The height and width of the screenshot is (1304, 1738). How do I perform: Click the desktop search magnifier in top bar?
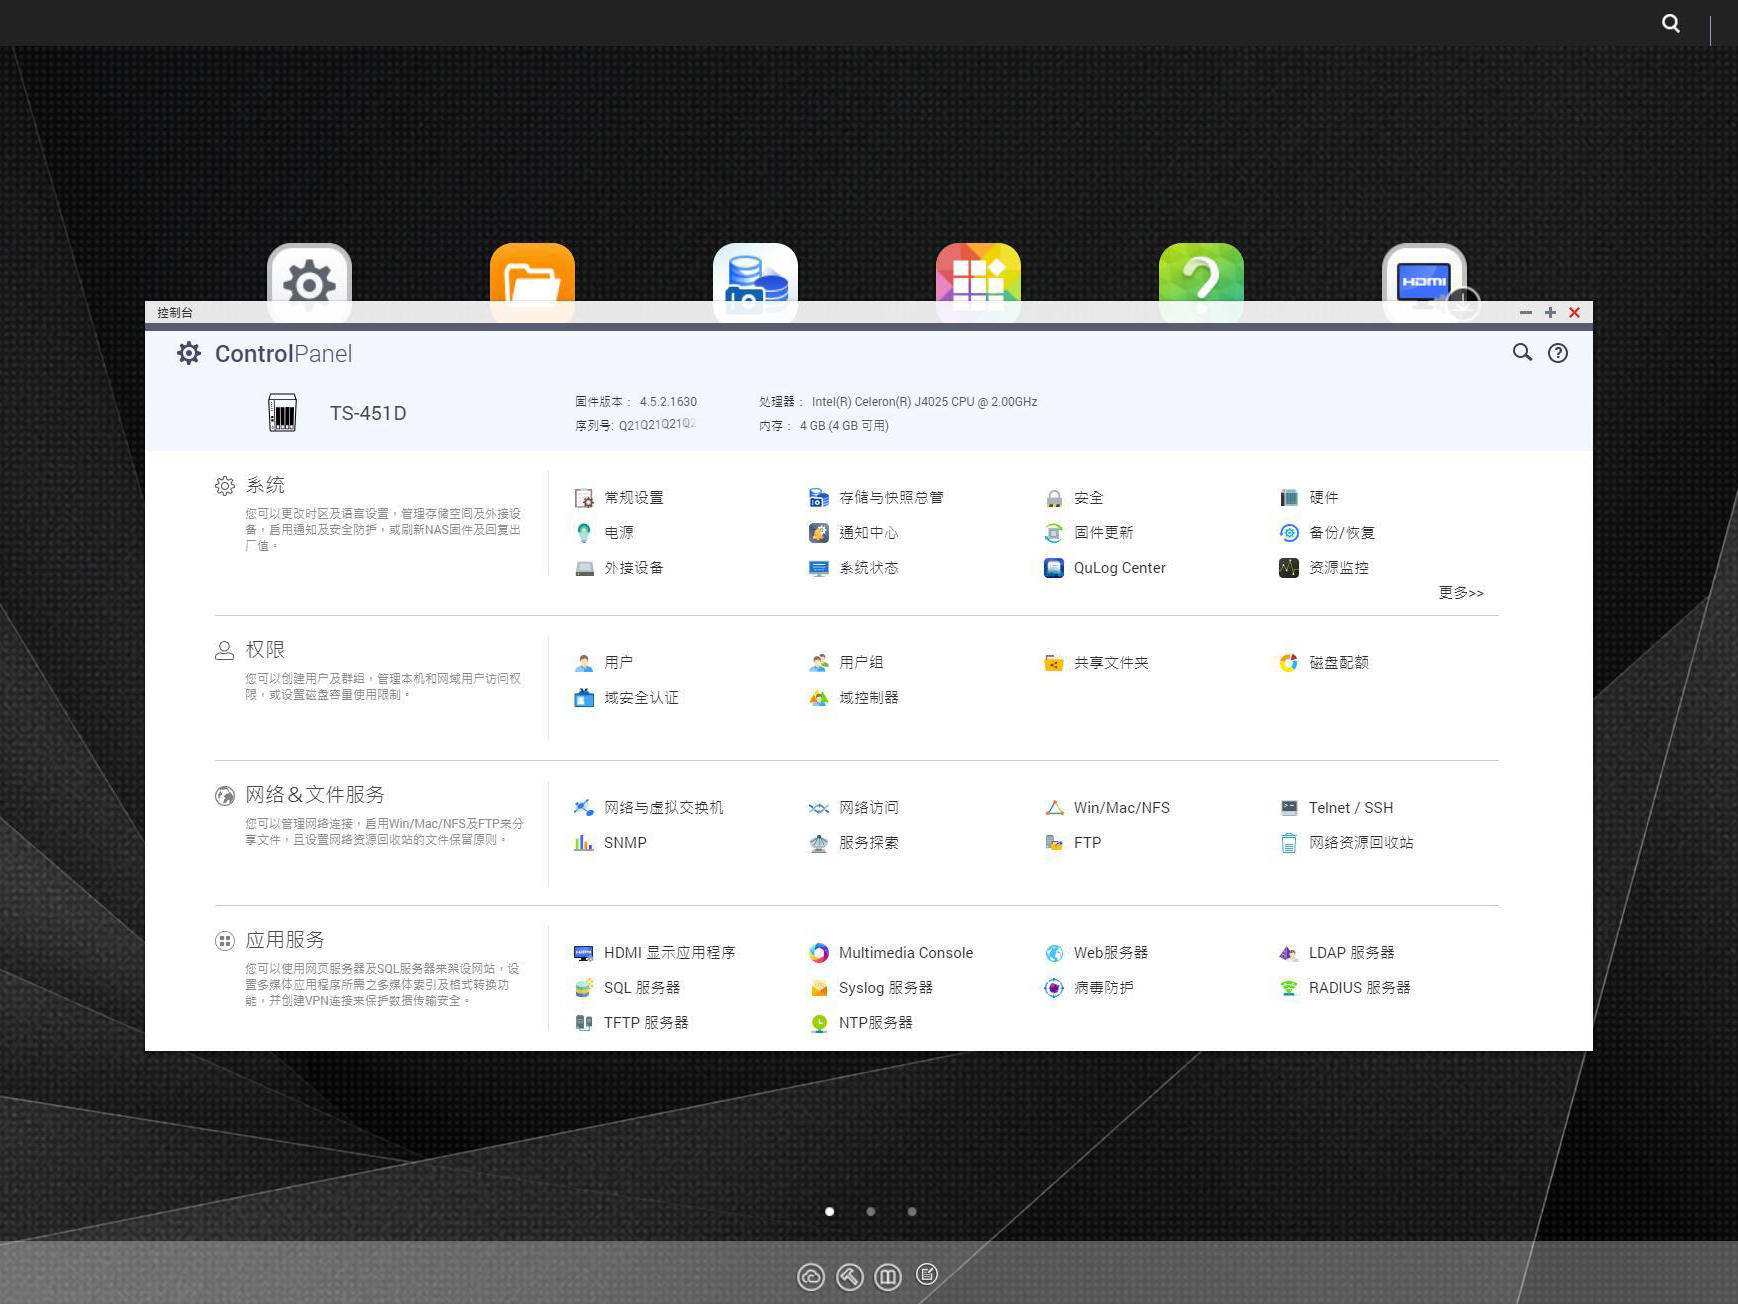tap(1670, 23)
